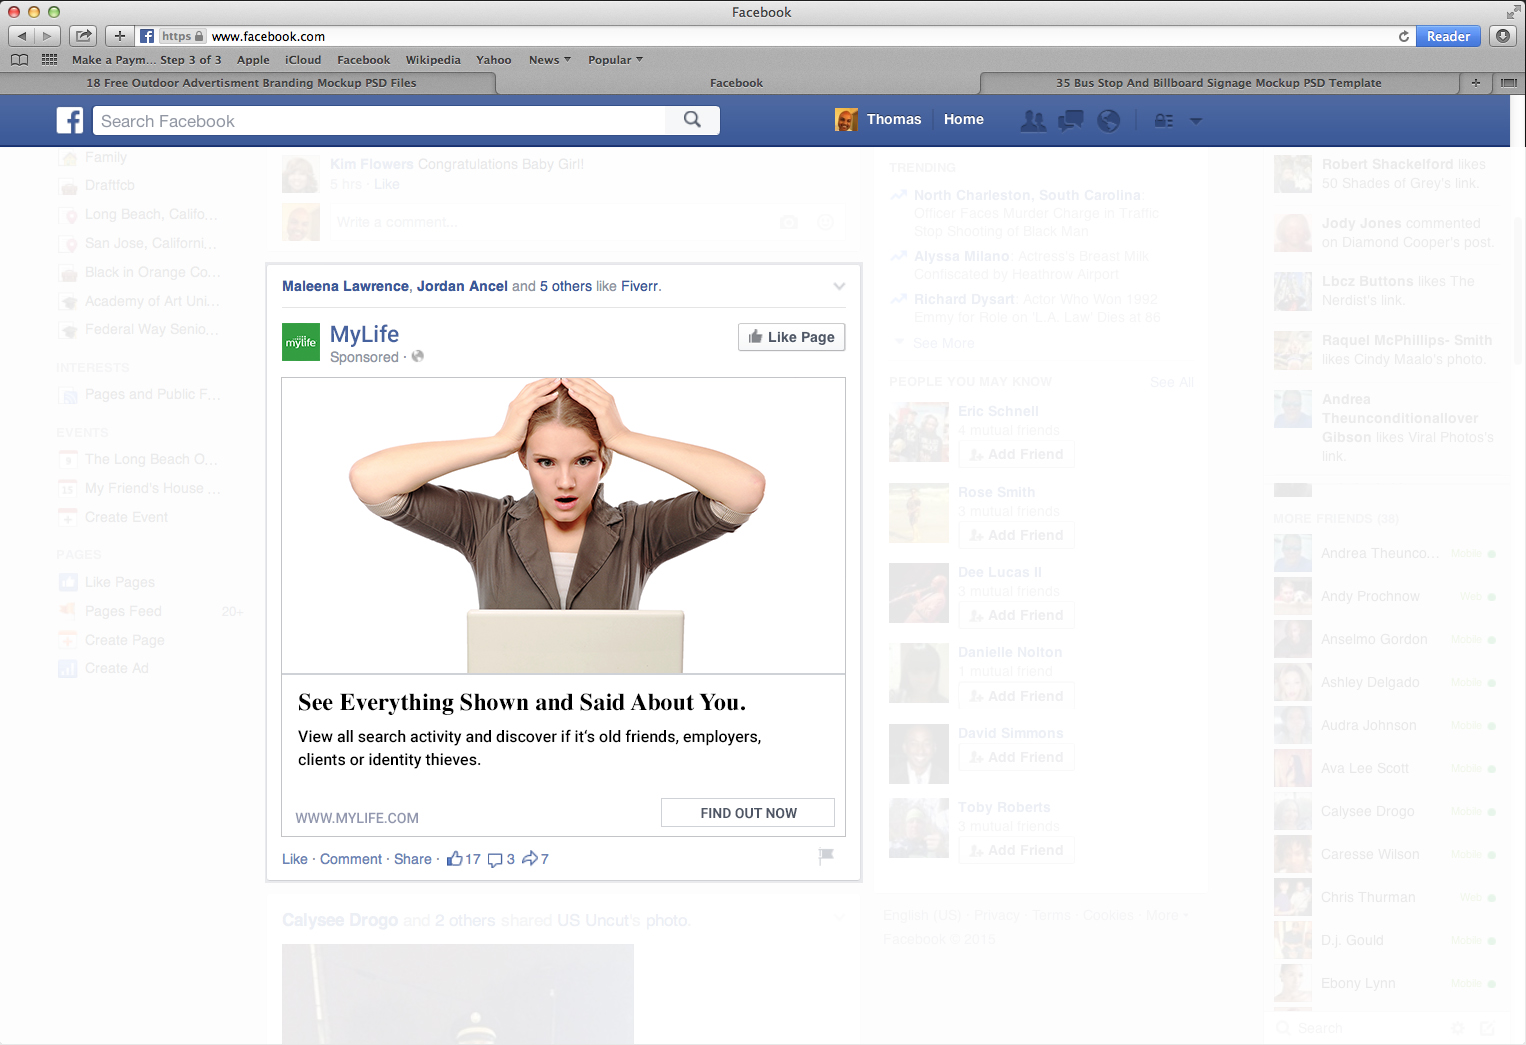Switch to the 35 Bus Stop Billboard tab
Viewport: 1526px width, 1045px height.
(1218, 83)
